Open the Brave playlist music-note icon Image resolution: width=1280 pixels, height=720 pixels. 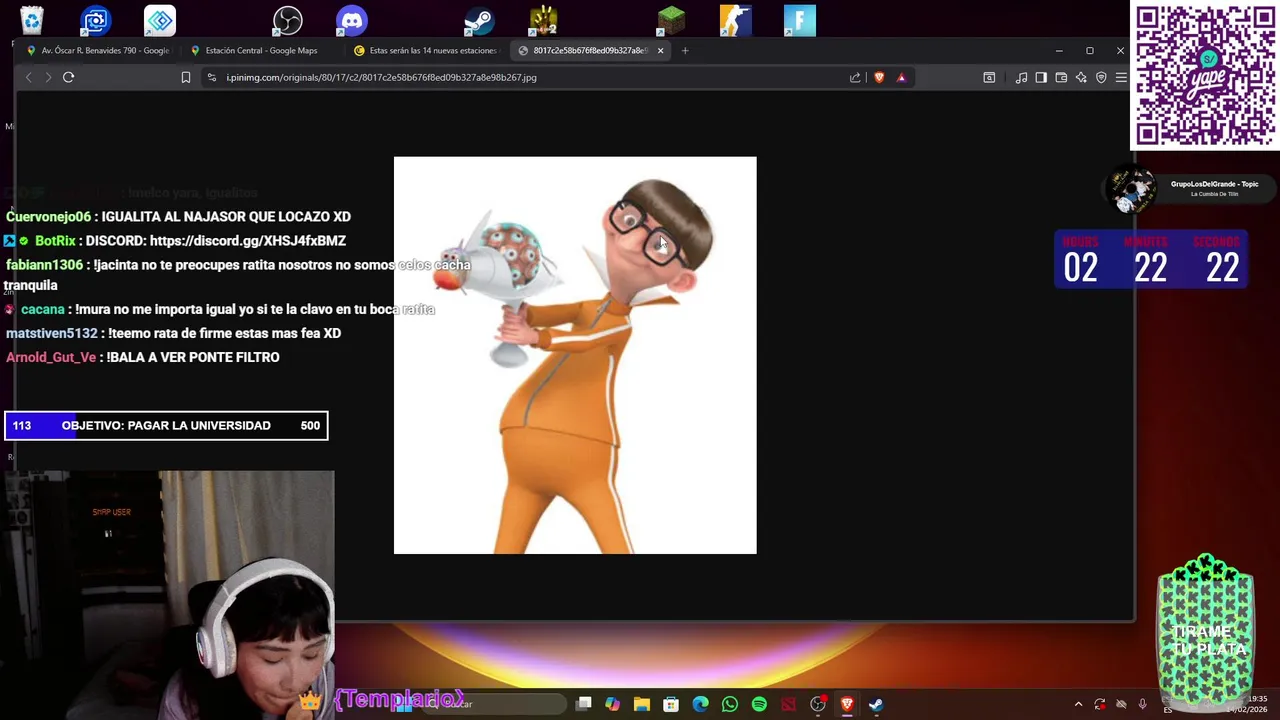pyautogui.click(x=1021, y=77)
